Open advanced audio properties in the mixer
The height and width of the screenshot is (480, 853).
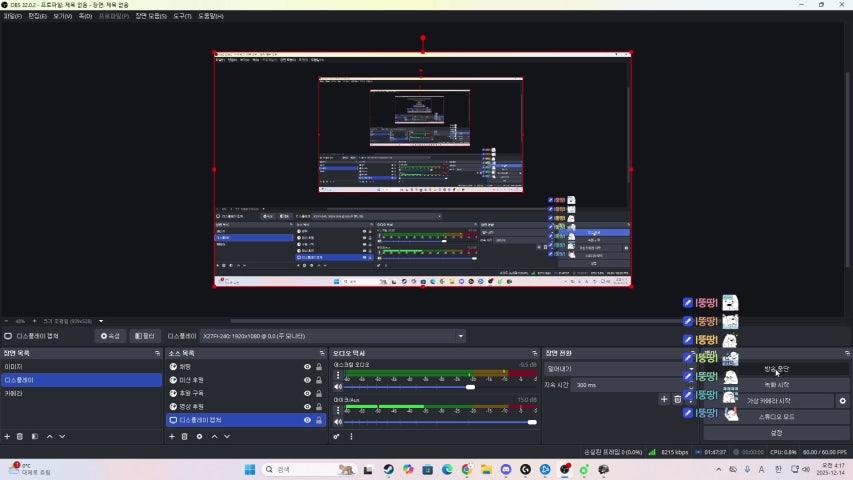click(337, 436)
